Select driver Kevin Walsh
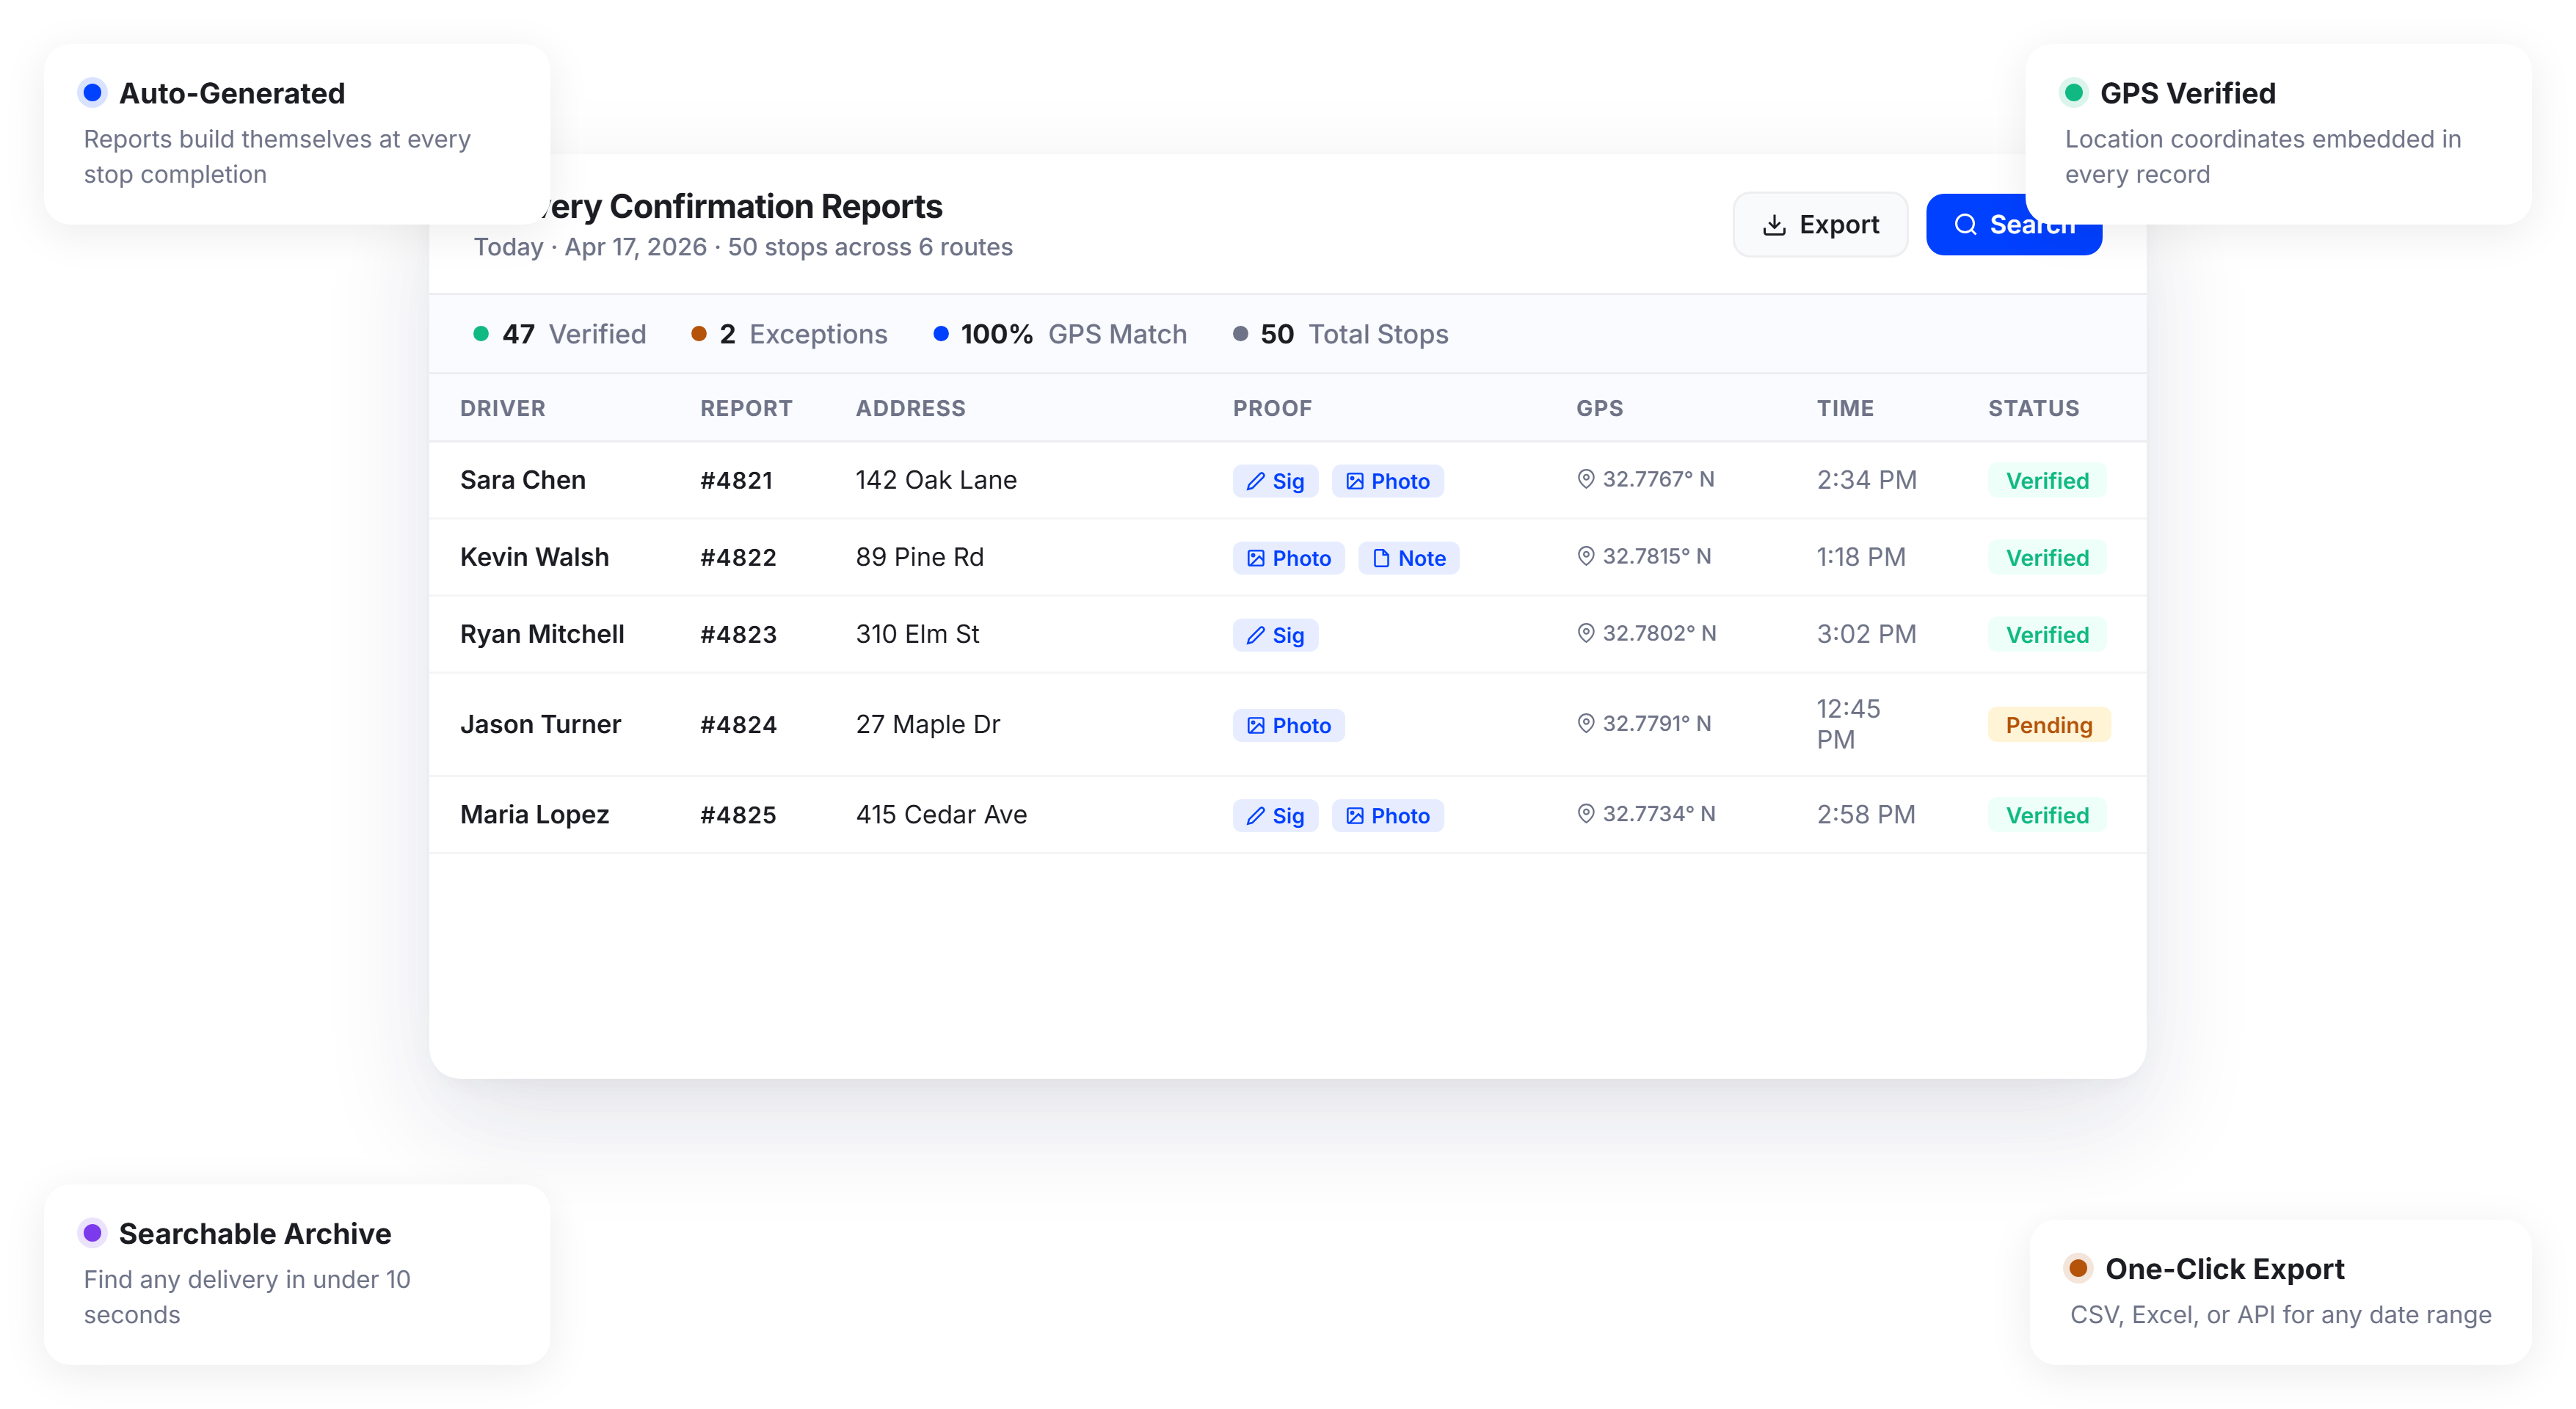 pyautogui.click(x=535, y=558)
